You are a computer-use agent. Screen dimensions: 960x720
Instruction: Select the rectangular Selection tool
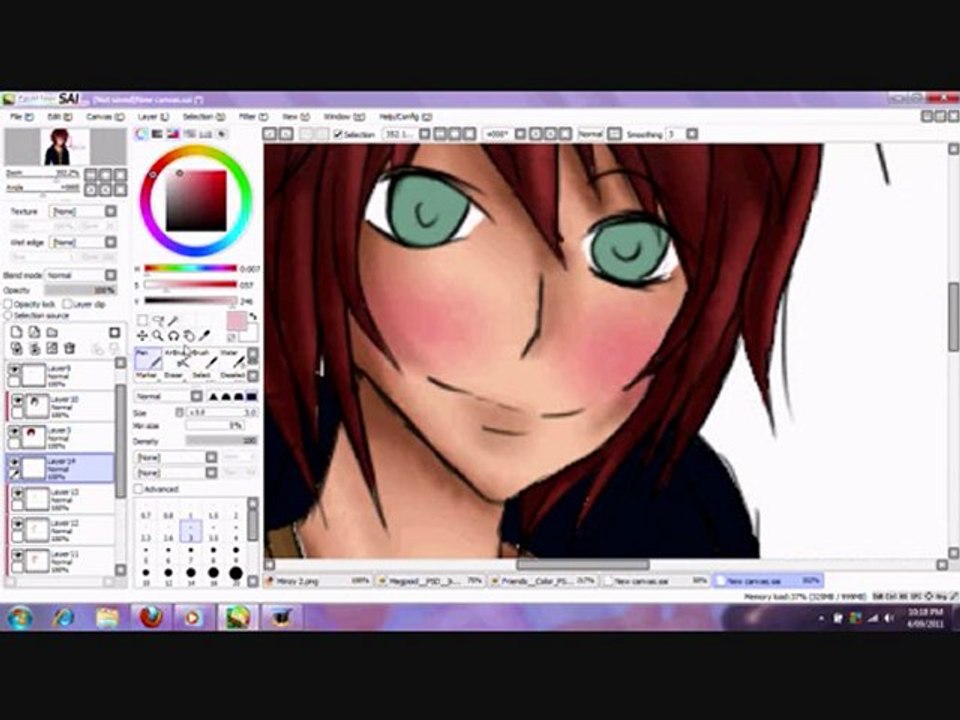coord(142,320)
